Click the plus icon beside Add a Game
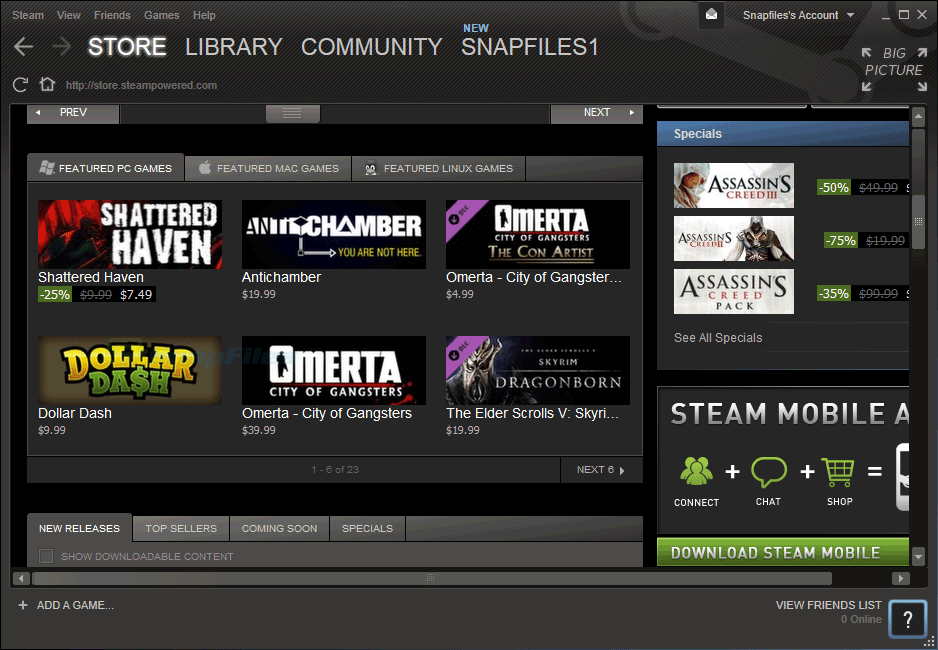This screenshot has height=650, width=938. [23, 605]
